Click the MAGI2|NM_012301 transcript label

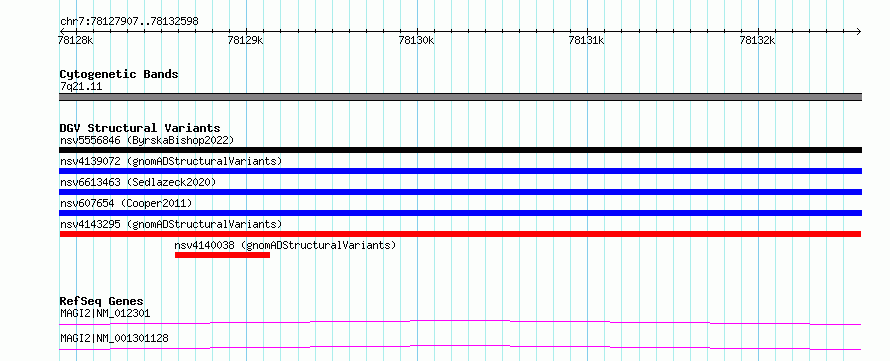tap(105, 313)
